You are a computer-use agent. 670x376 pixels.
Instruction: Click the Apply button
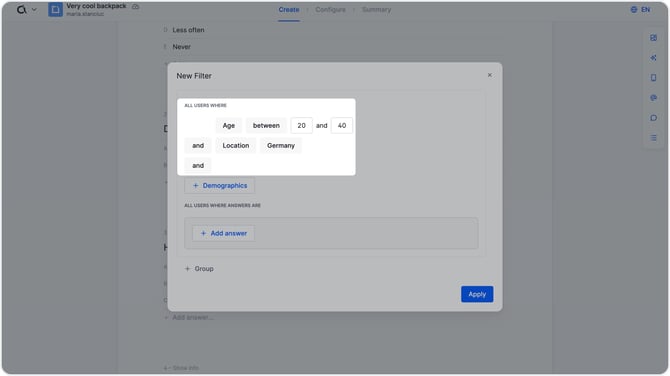point(477,294)
